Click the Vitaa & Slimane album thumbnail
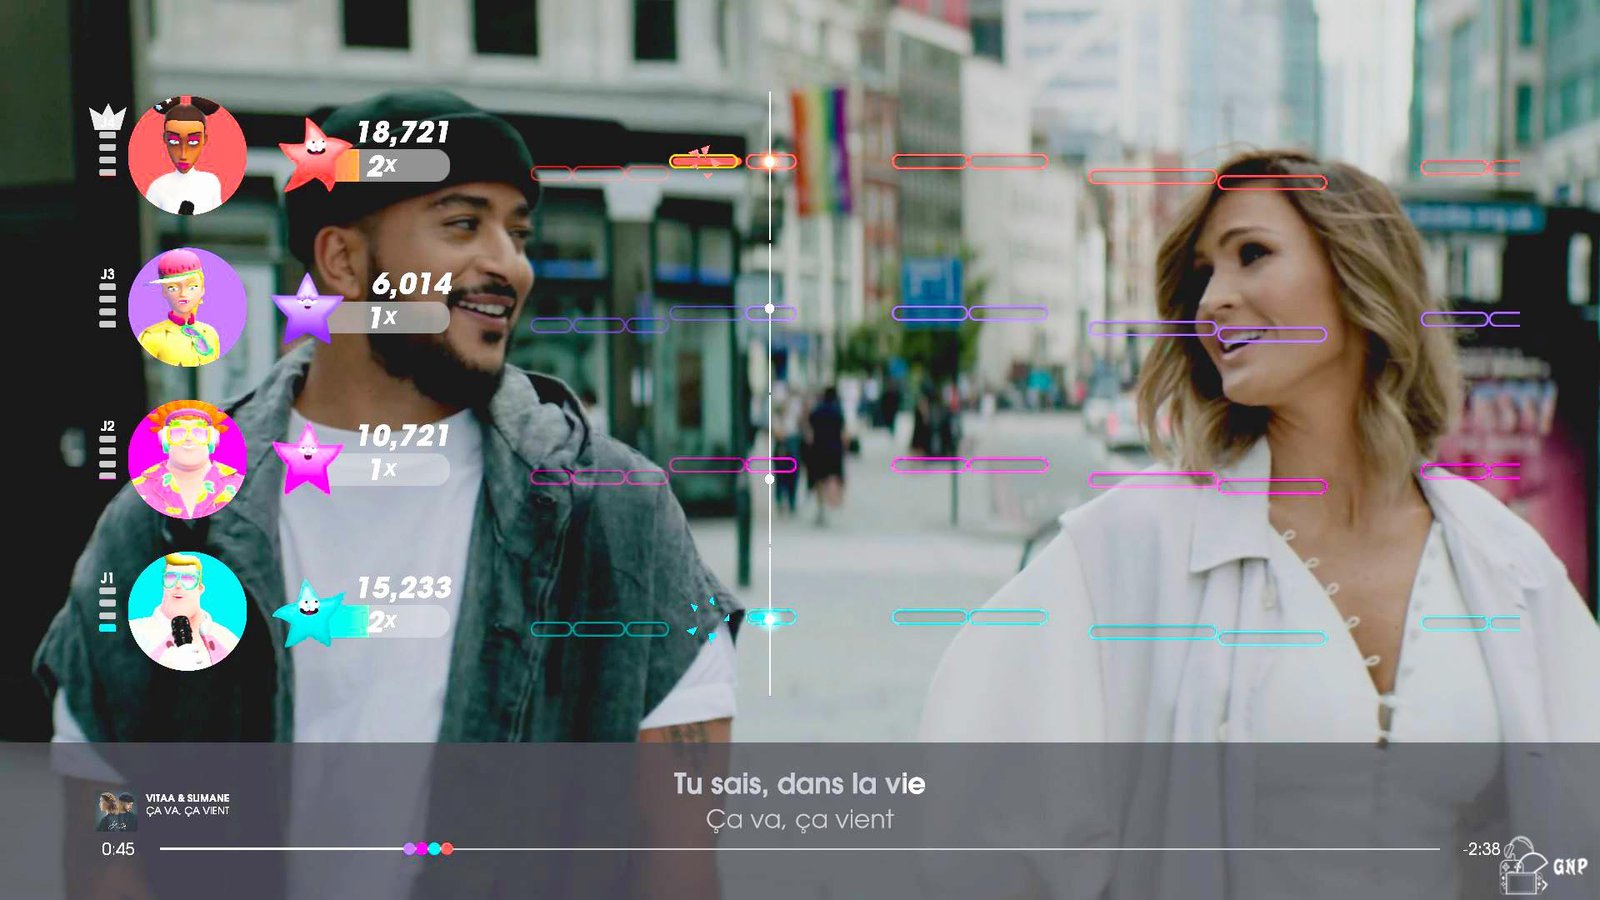Viewport: 1600px width, 900px height. (116, 811)
